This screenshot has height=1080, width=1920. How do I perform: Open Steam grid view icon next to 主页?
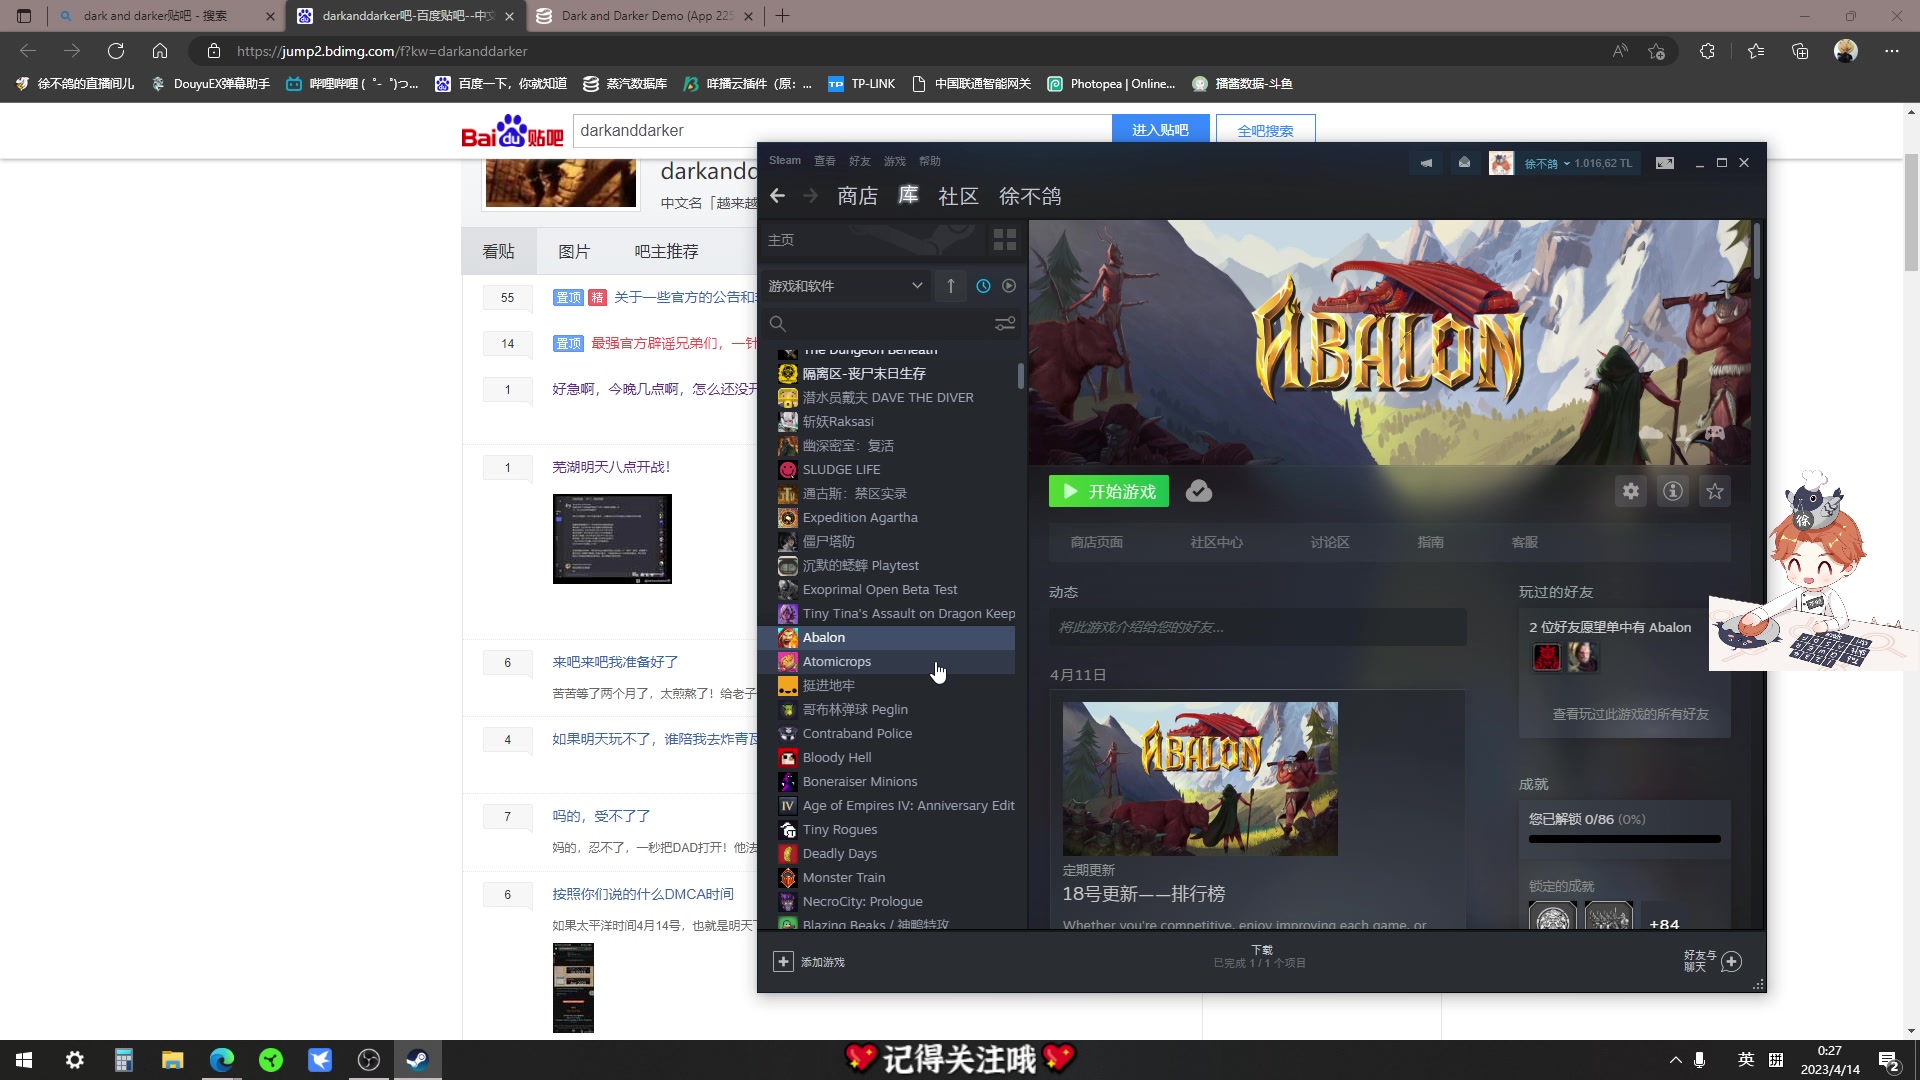(x=1004, y=240)
